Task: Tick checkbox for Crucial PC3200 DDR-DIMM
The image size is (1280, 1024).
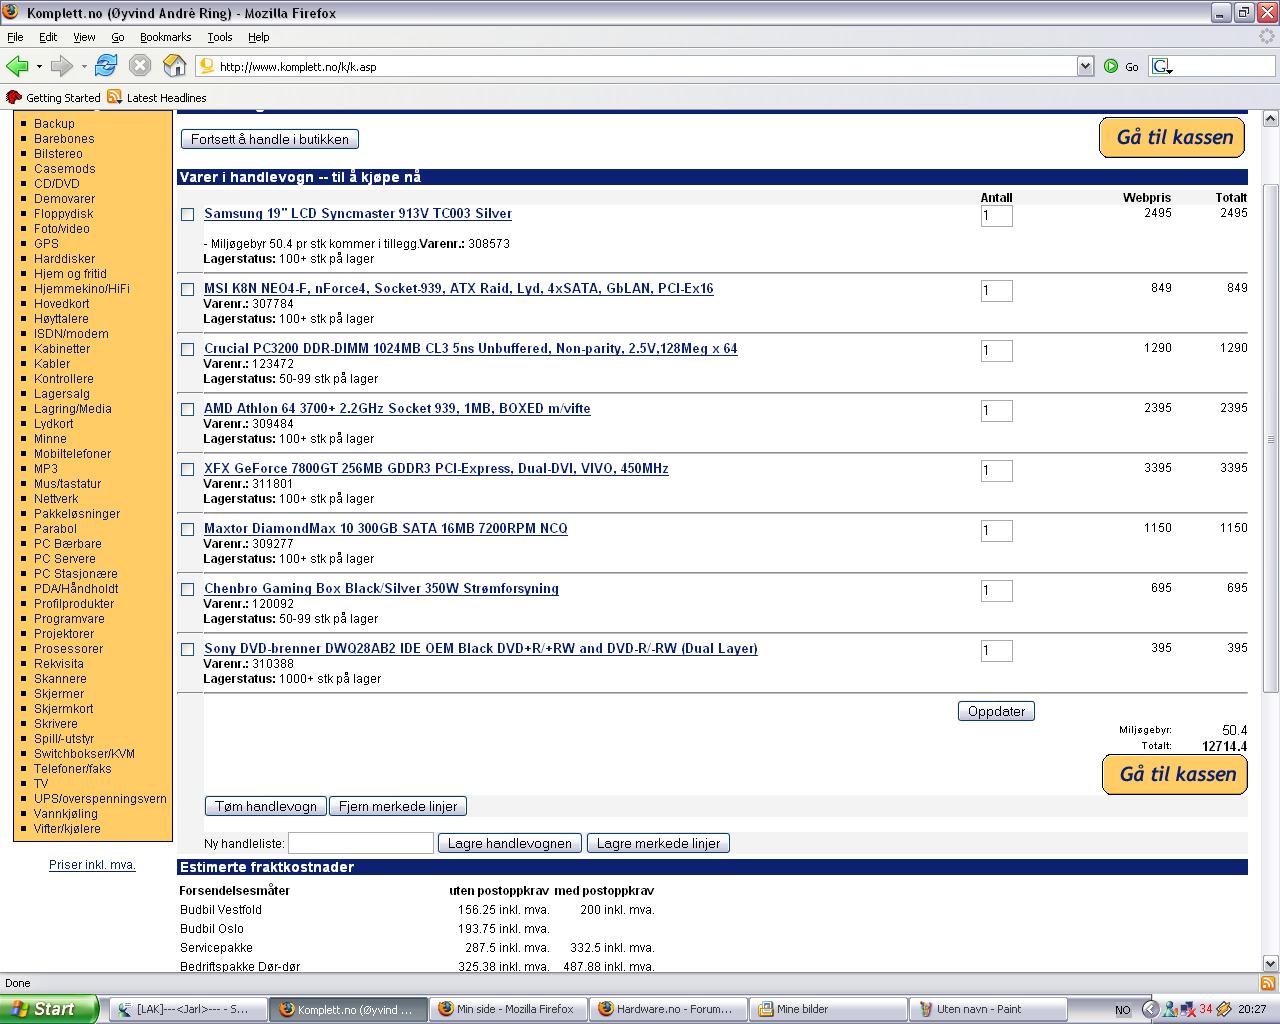Action: point(187,349)
